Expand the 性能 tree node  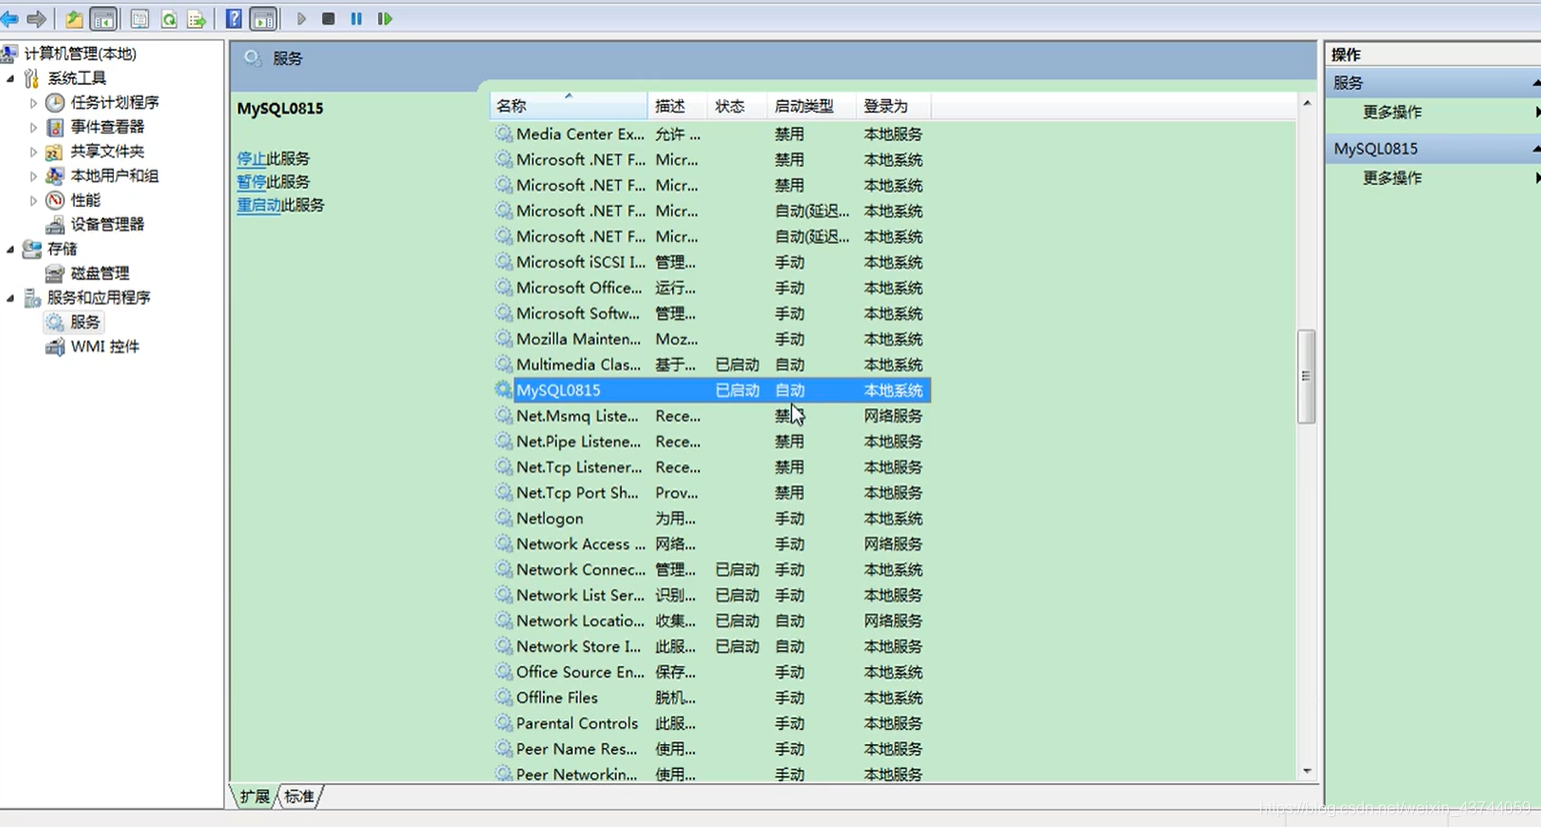click(33, 200)
